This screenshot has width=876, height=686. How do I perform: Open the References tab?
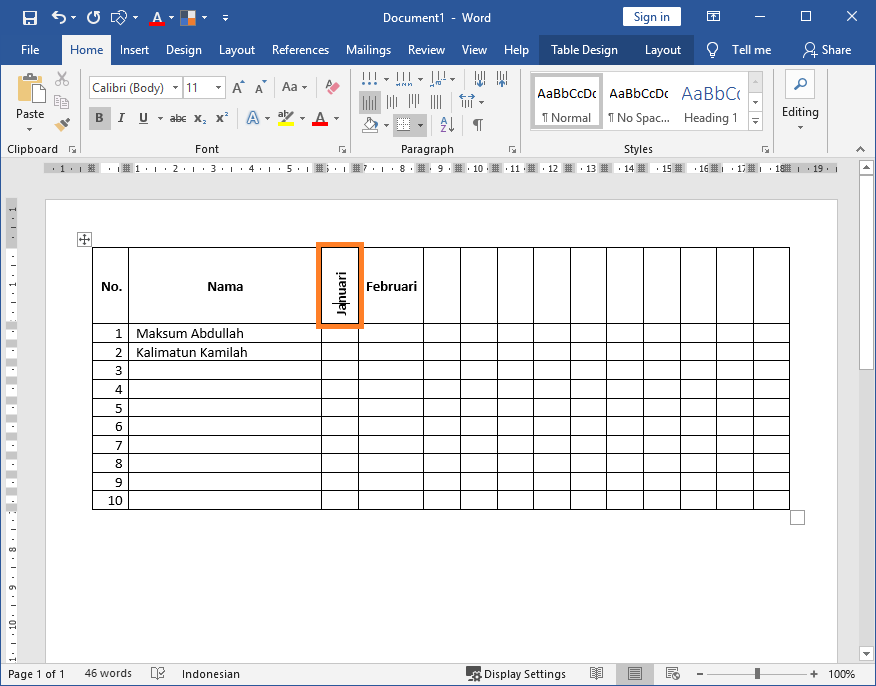(x=301, y=50)
